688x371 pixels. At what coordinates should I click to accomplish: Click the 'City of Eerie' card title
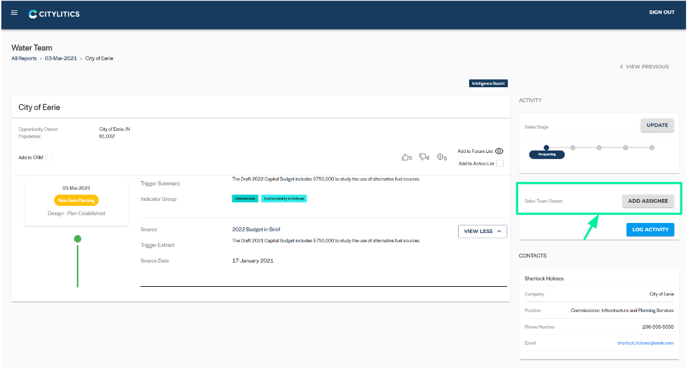[x=39, y=107]
